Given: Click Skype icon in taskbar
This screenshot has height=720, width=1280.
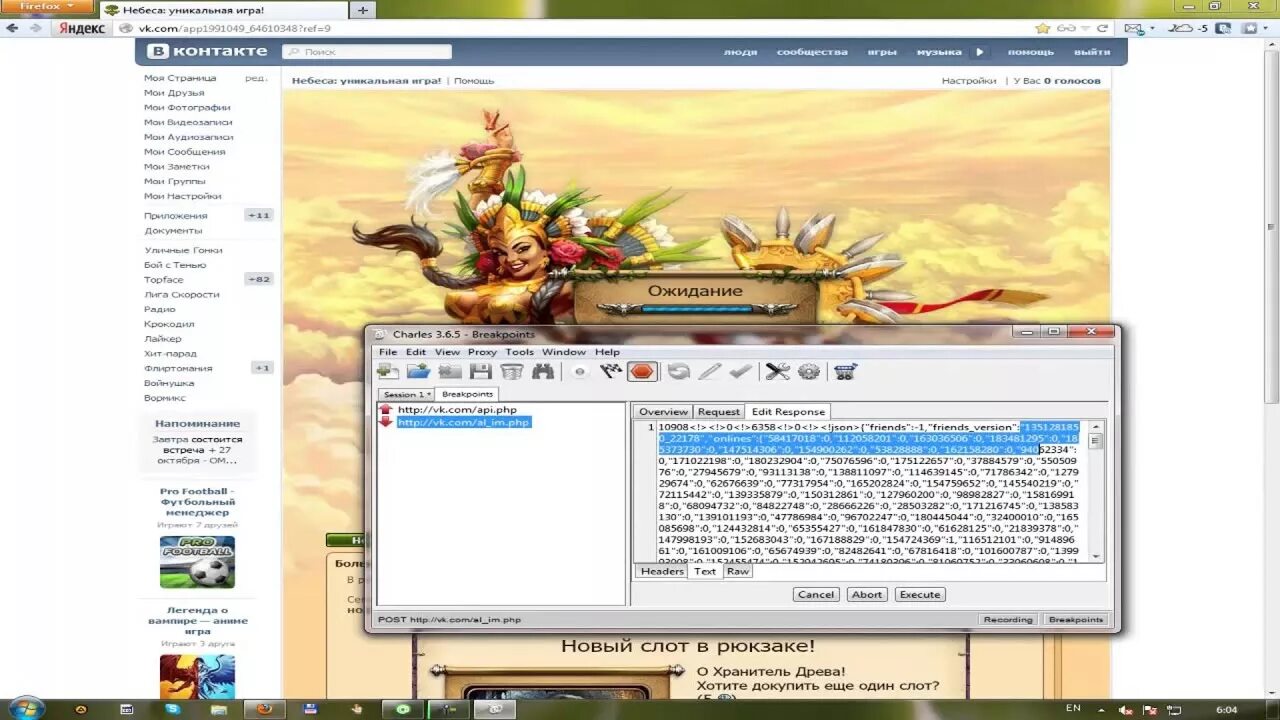Looking at the screenshot, I should pyautogui.click(x=173, y=709).
